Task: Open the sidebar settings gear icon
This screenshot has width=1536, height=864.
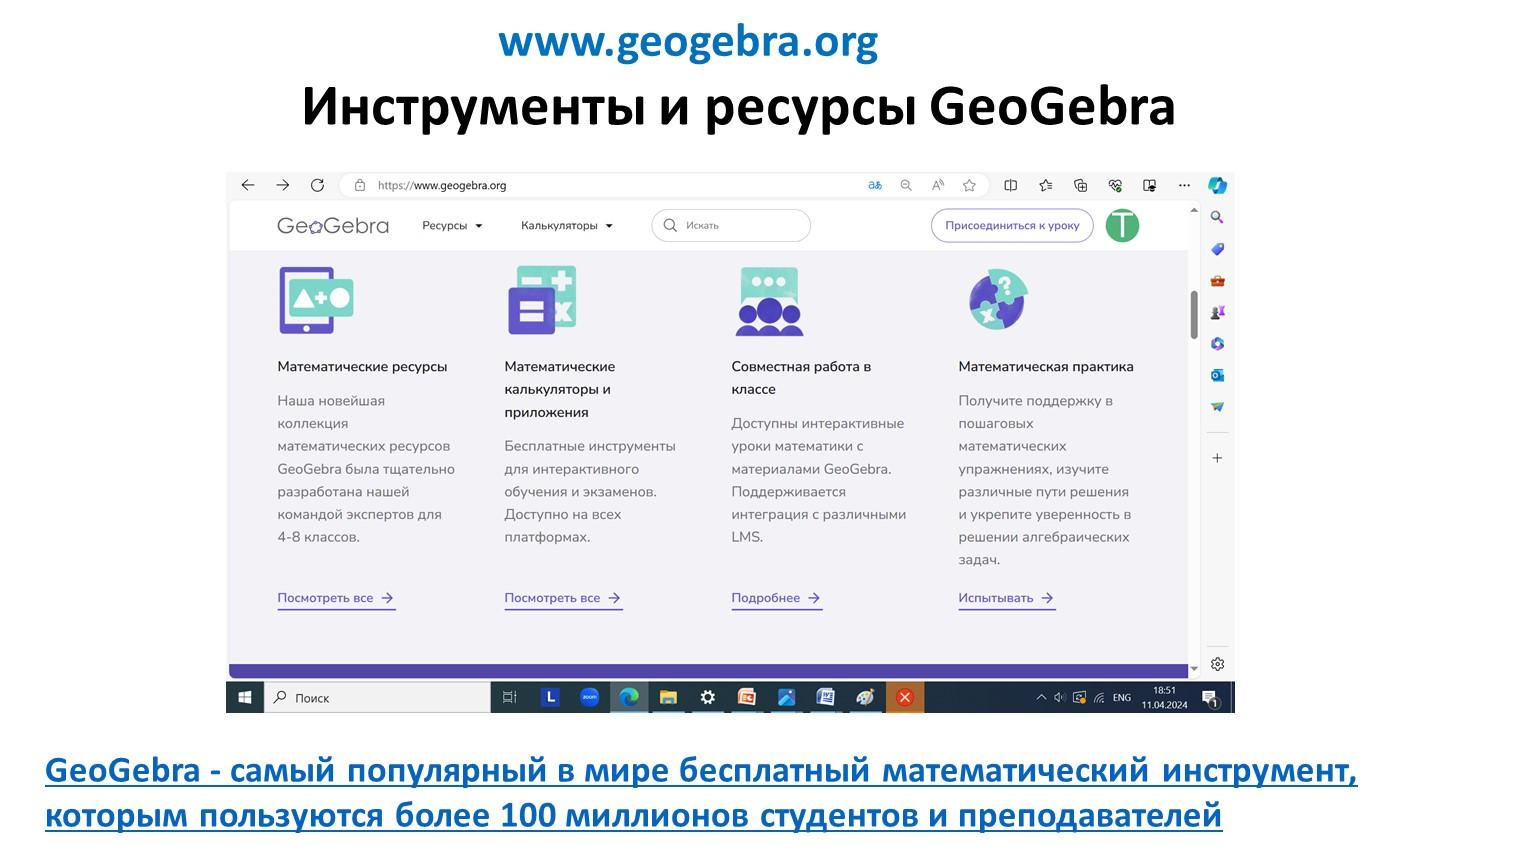Action: coord(1217,664)
